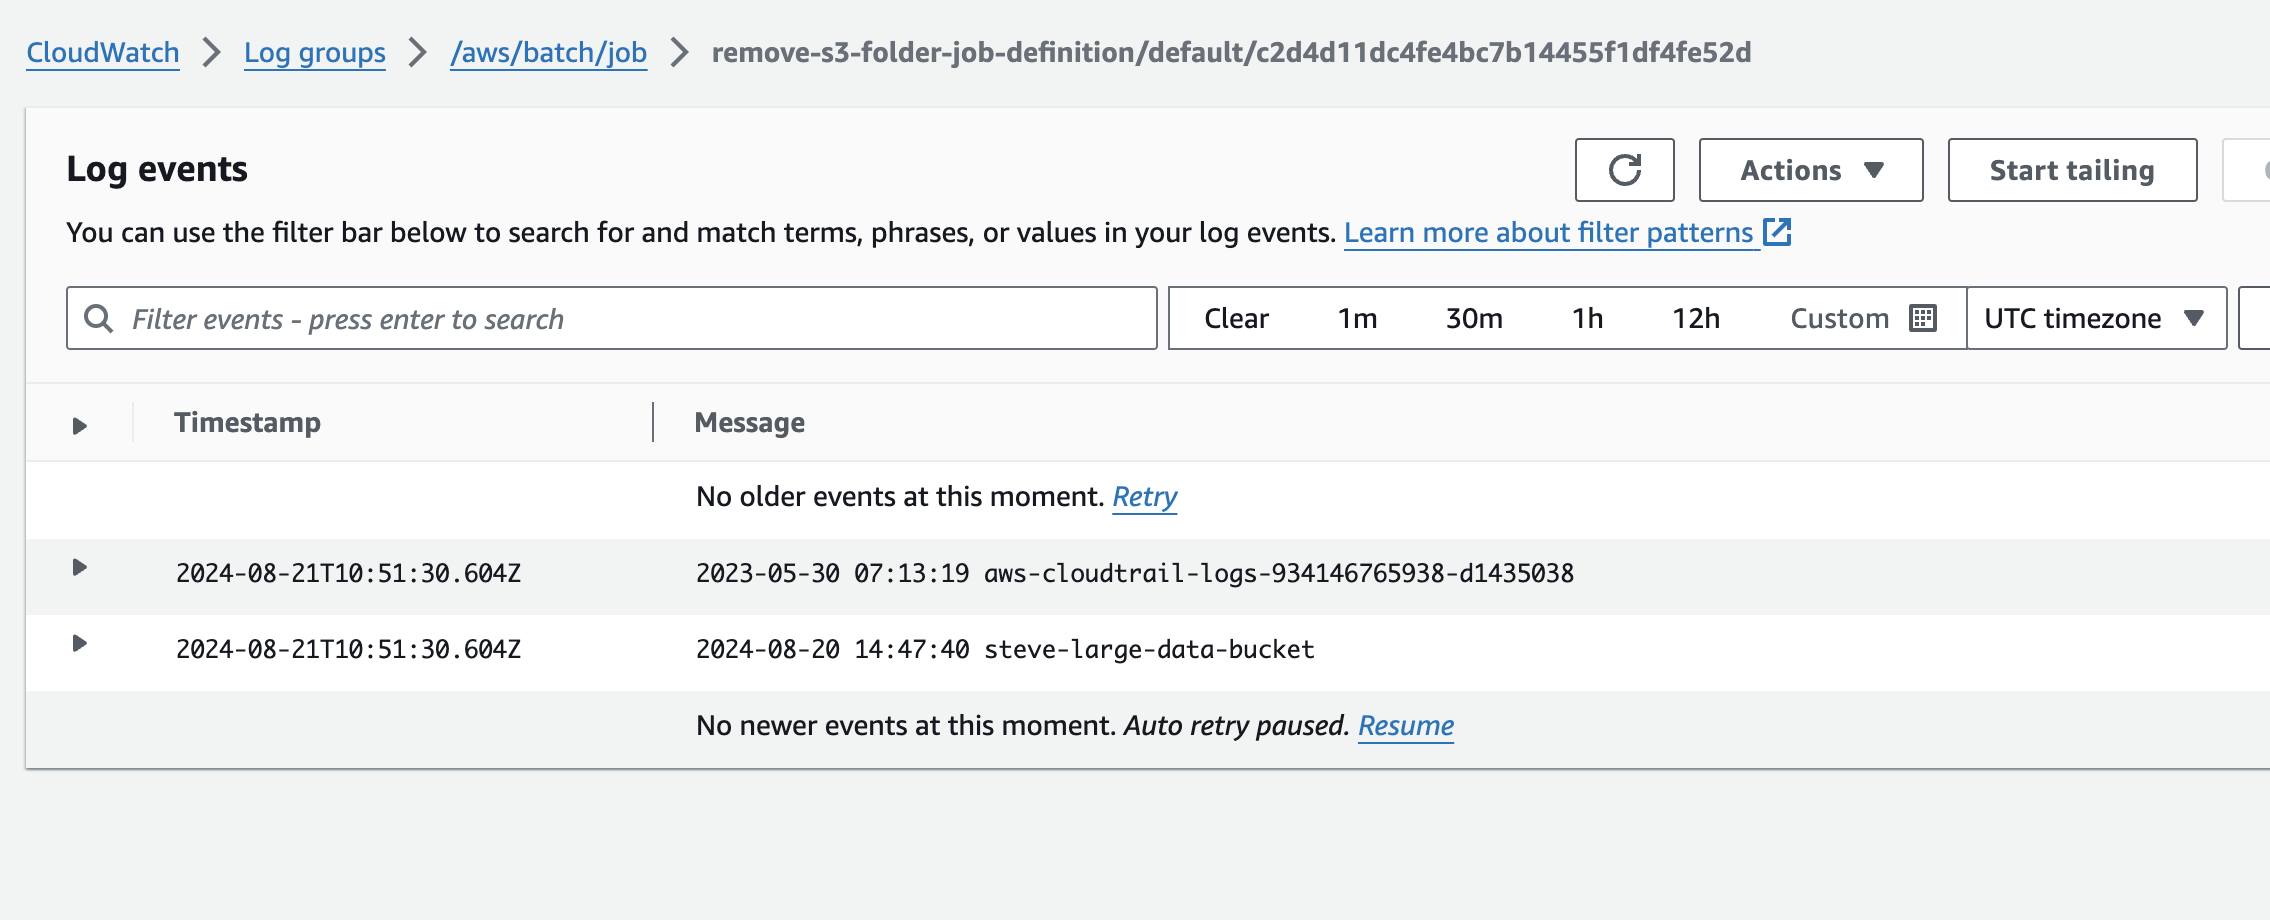
Task: Open the Actions dropdown menu
Action: click(1810, 170)
